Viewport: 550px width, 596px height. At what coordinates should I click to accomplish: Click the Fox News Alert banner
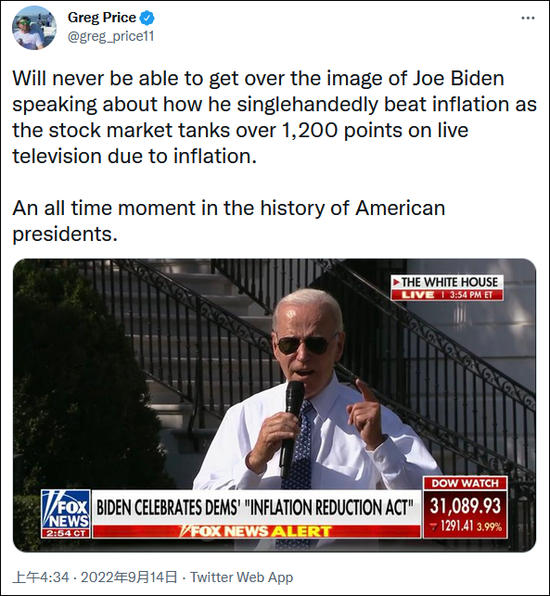pos(257,531)
